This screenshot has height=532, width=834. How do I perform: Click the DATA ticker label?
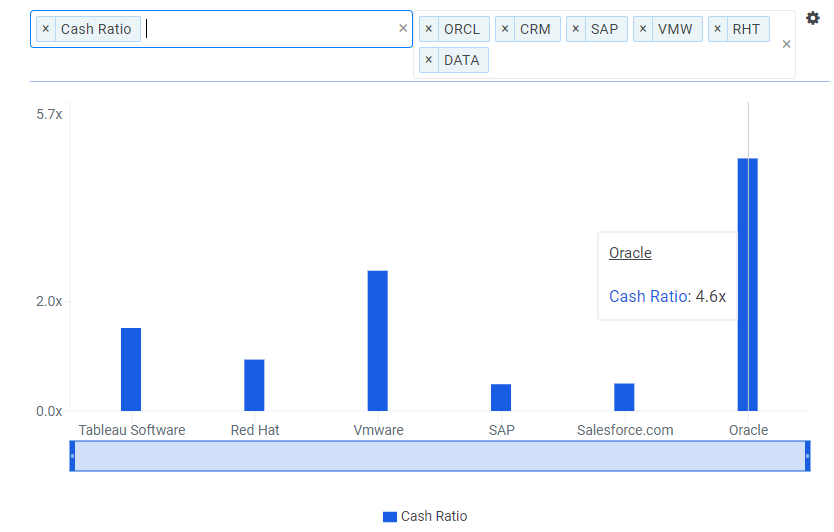[462, 60]
